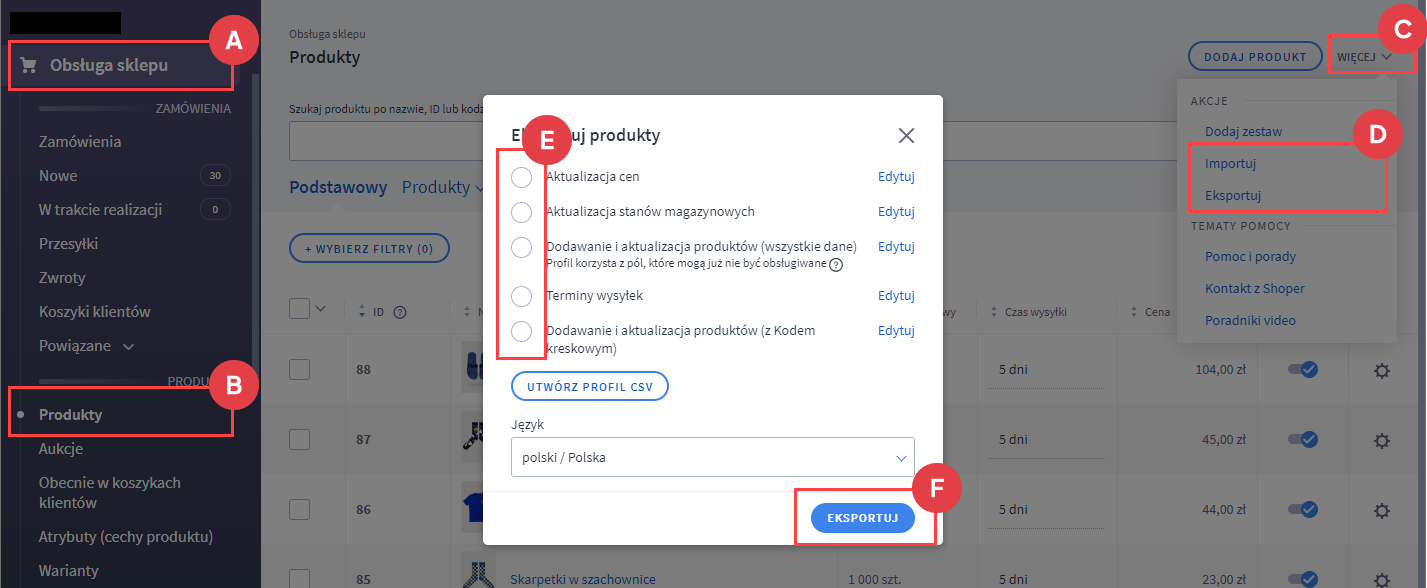
Task: Click Utwórz profil CSV button
Action: point(589,386)
